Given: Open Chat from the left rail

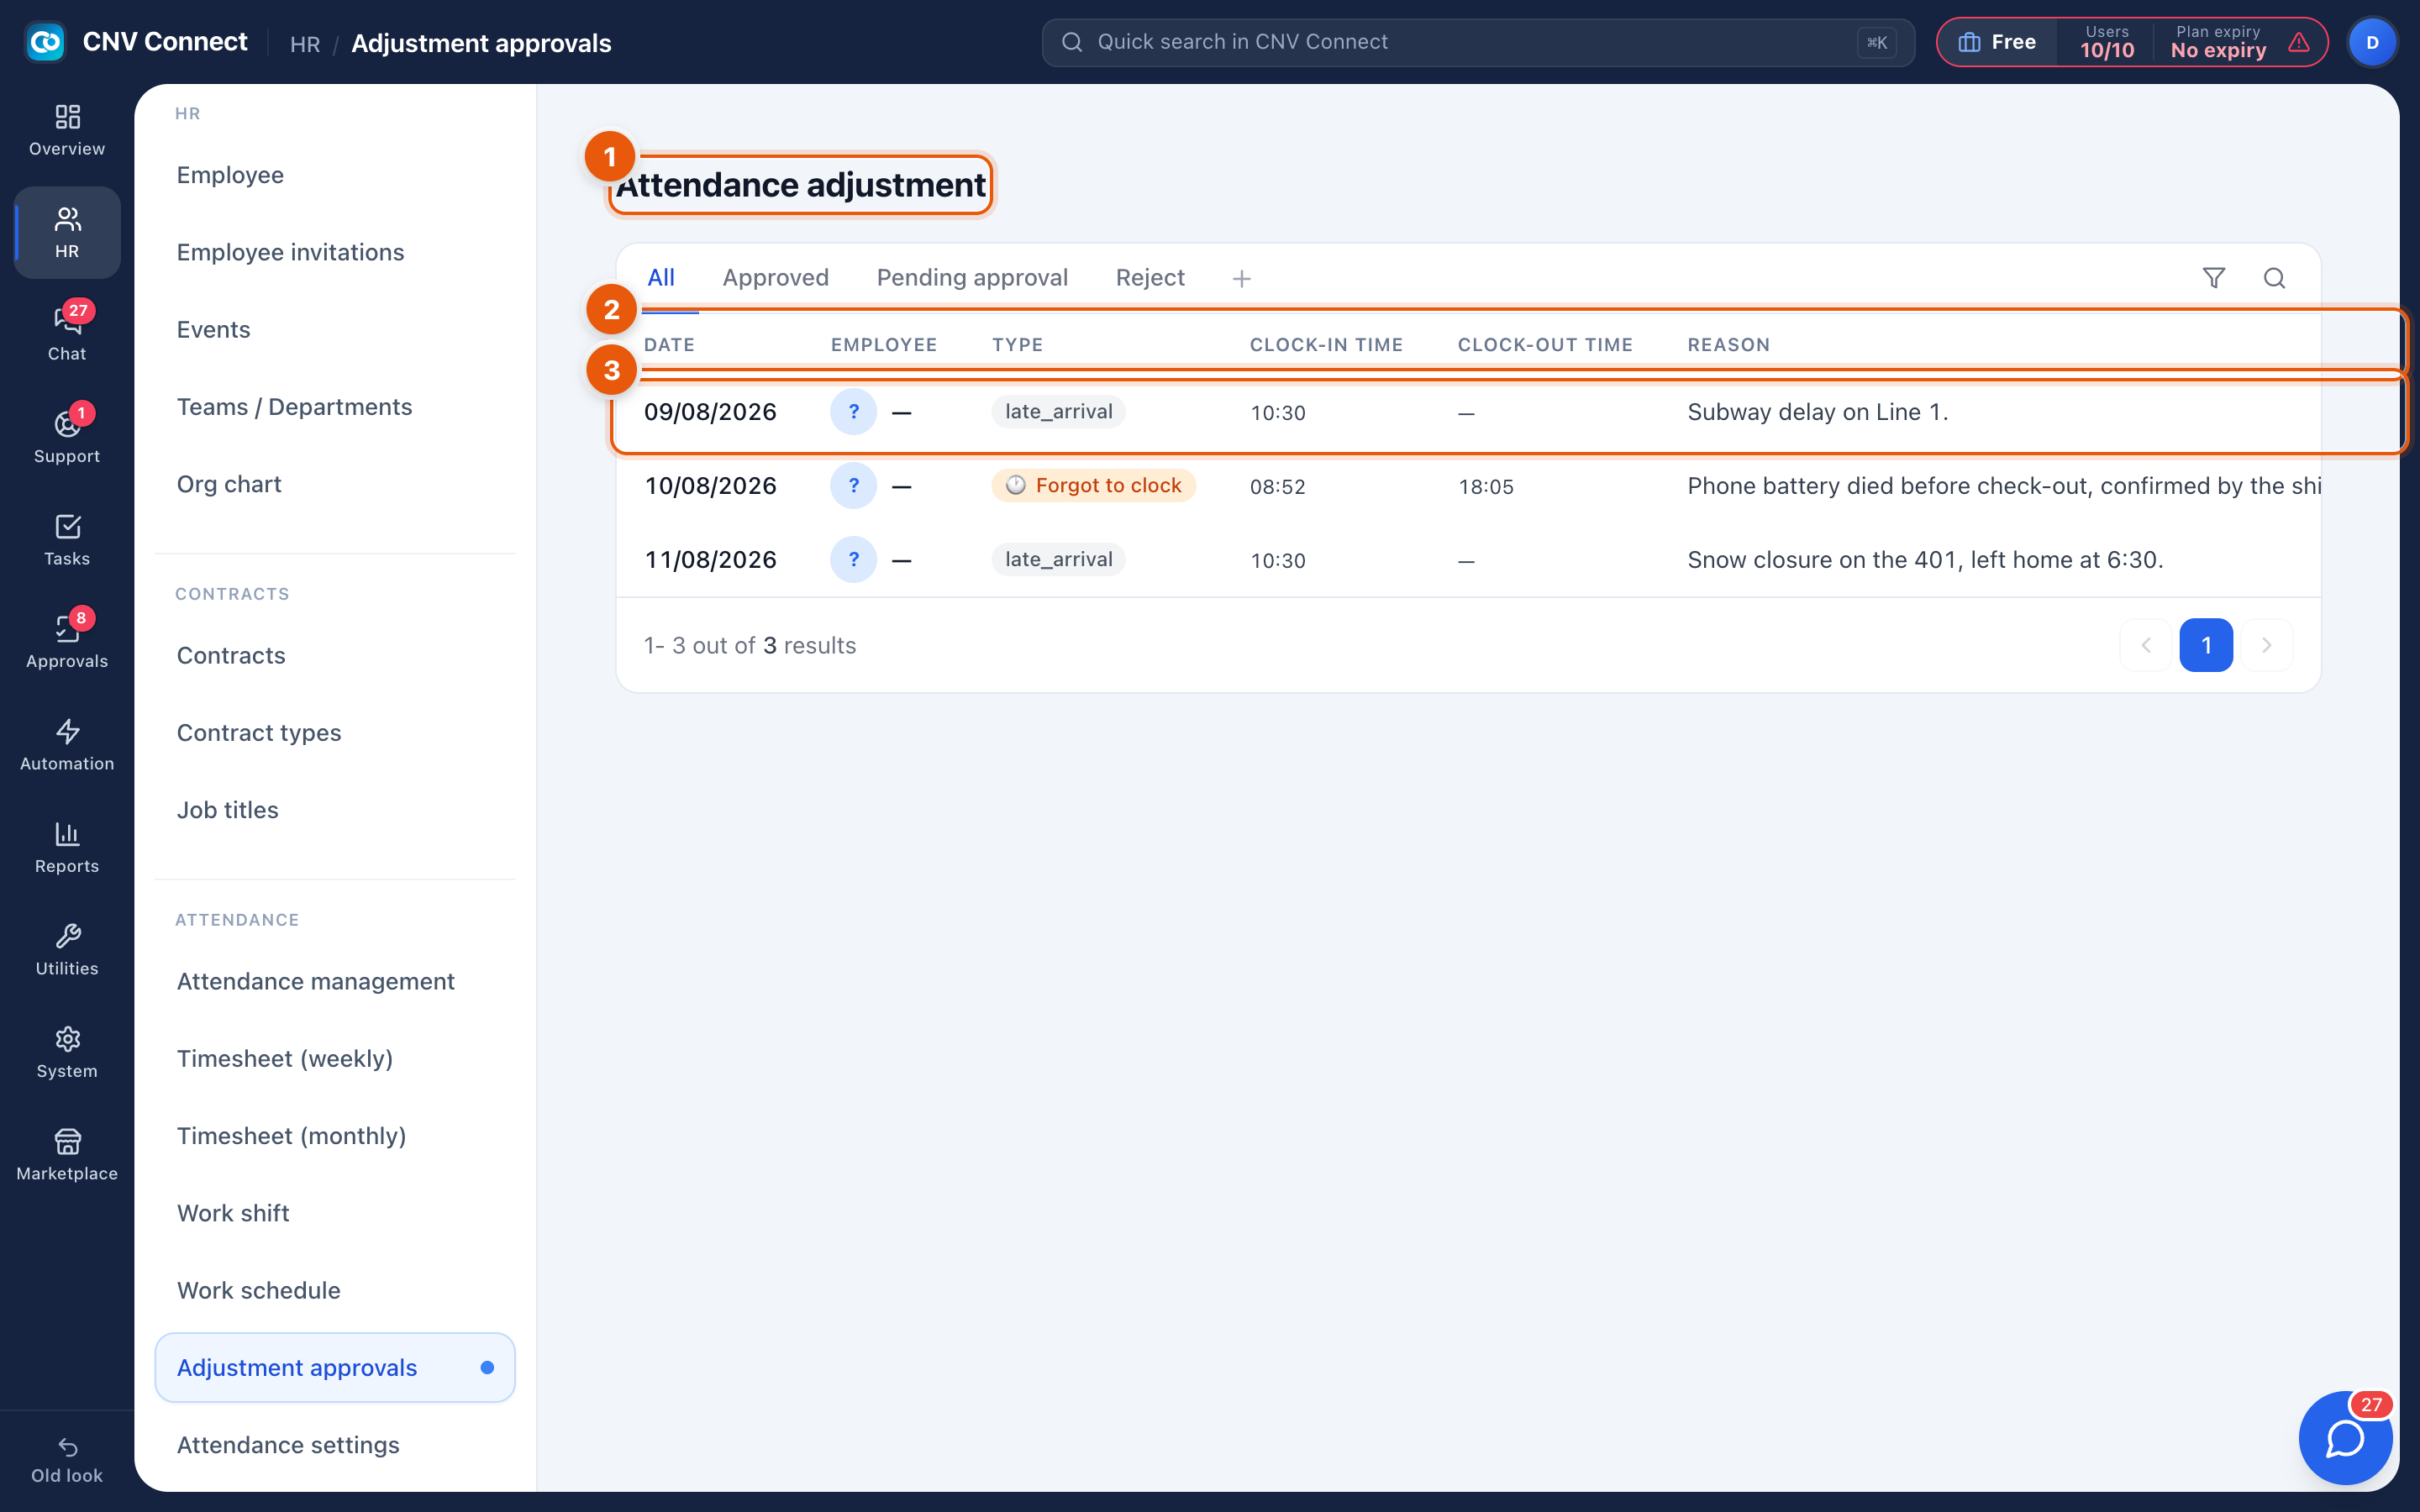Looking at the screenshot, I should [x=67, y=335].
